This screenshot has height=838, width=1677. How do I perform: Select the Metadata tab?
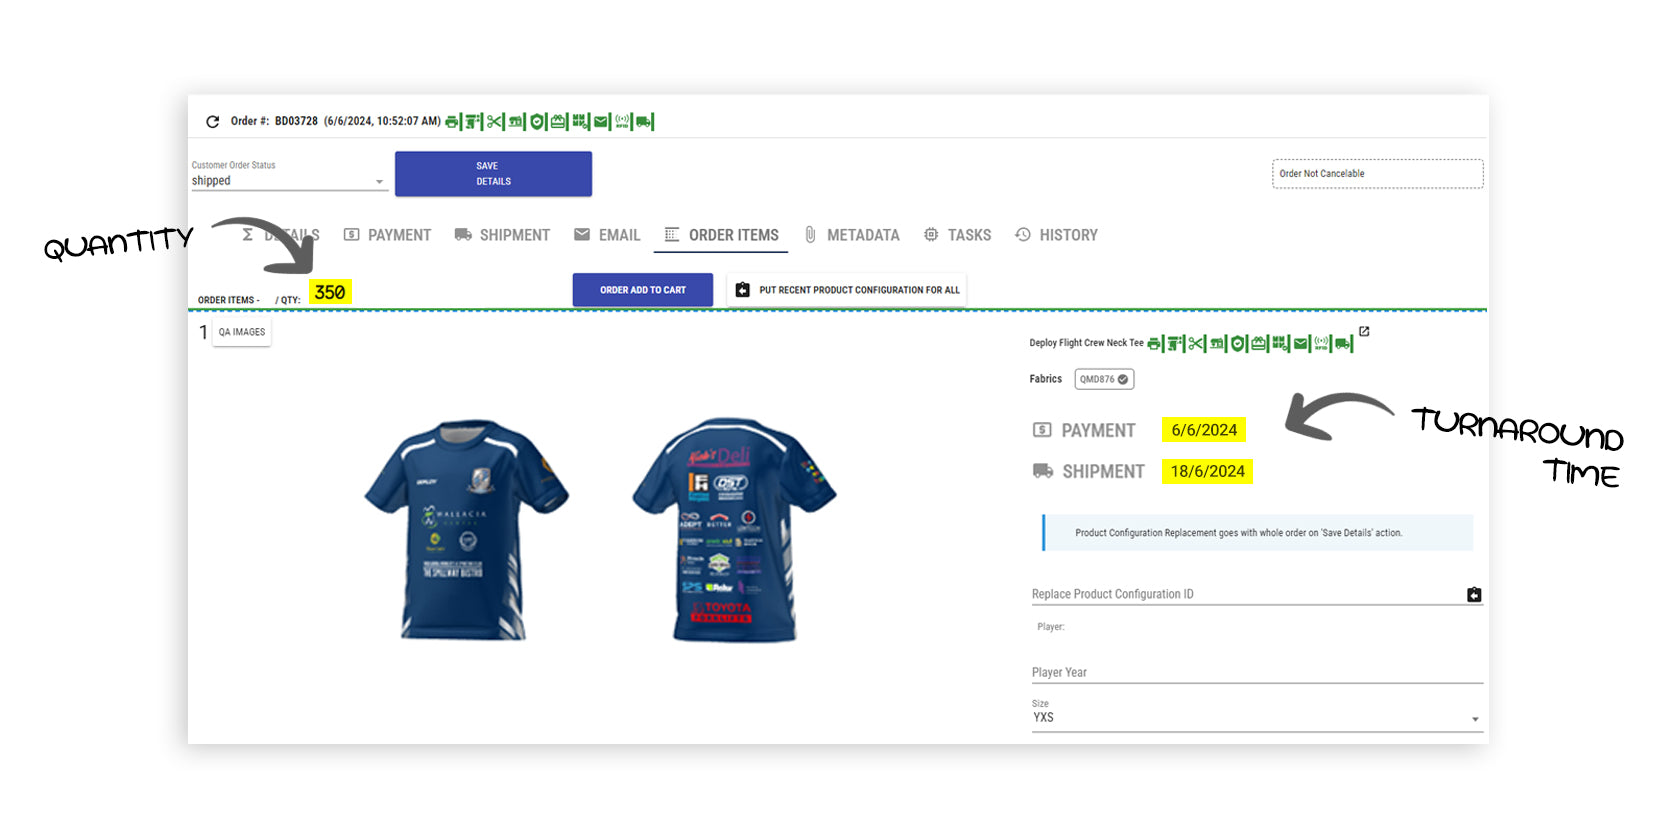(852, 235)
